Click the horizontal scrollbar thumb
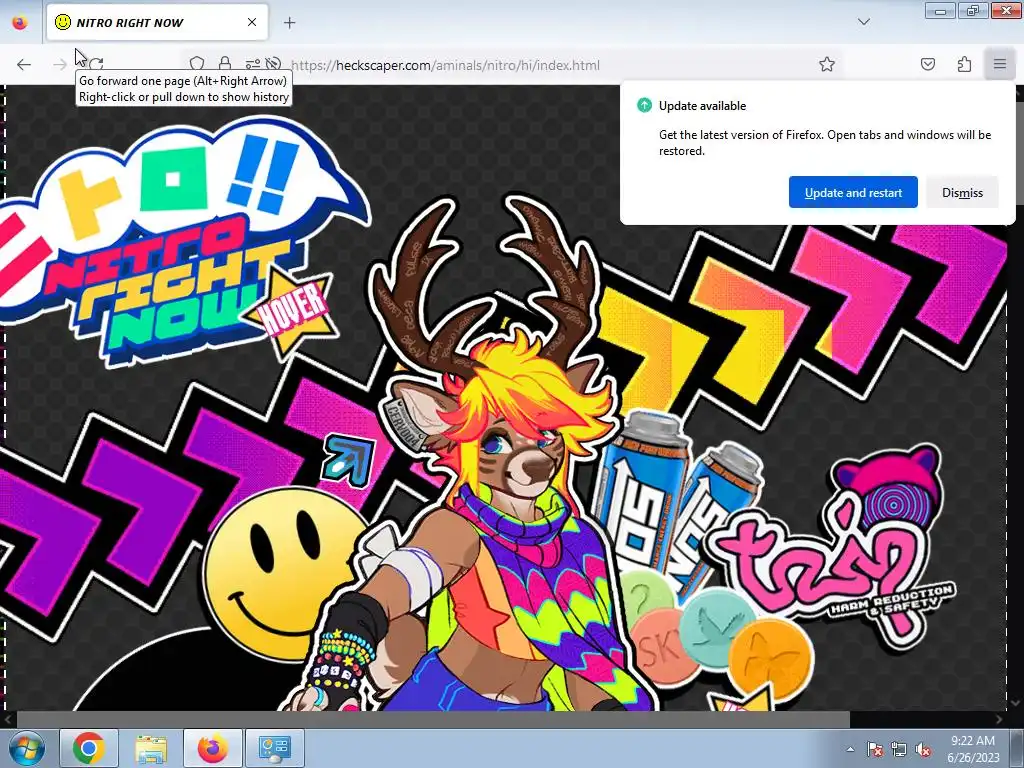The width and height of the screenshot is (1024, 768). [433, 719]
